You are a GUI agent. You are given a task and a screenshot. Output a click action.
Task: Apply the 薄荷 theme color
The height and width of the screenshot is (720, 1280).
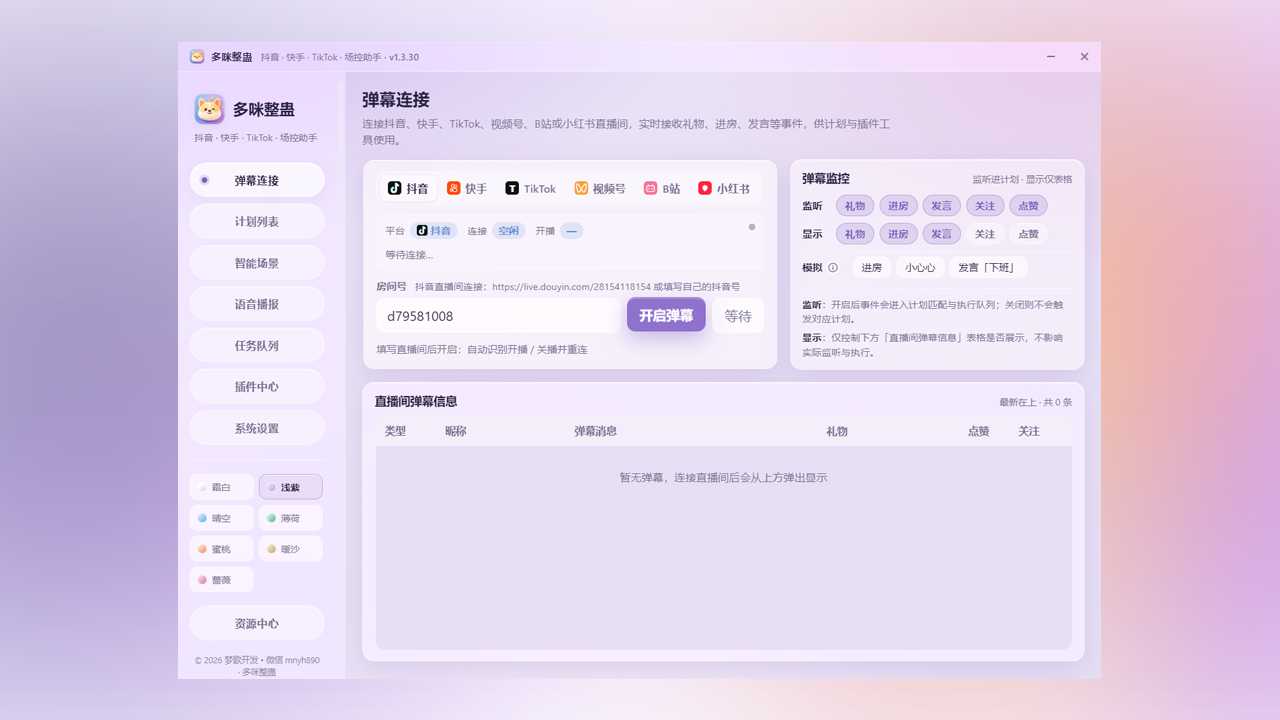click(290, 518)
